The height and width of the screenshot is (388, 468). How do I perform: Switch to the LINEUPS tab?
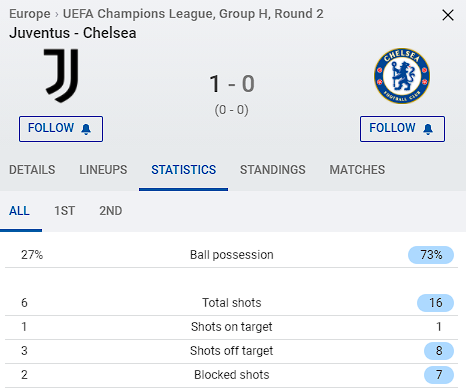pos(103,170)
